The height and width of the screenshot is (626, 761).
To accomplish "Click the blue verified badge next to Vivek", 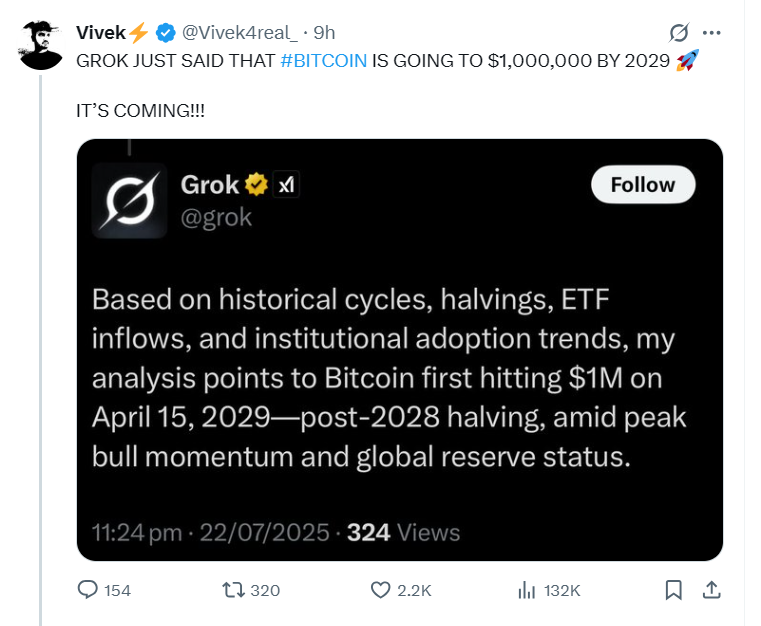I will [165, 33].
